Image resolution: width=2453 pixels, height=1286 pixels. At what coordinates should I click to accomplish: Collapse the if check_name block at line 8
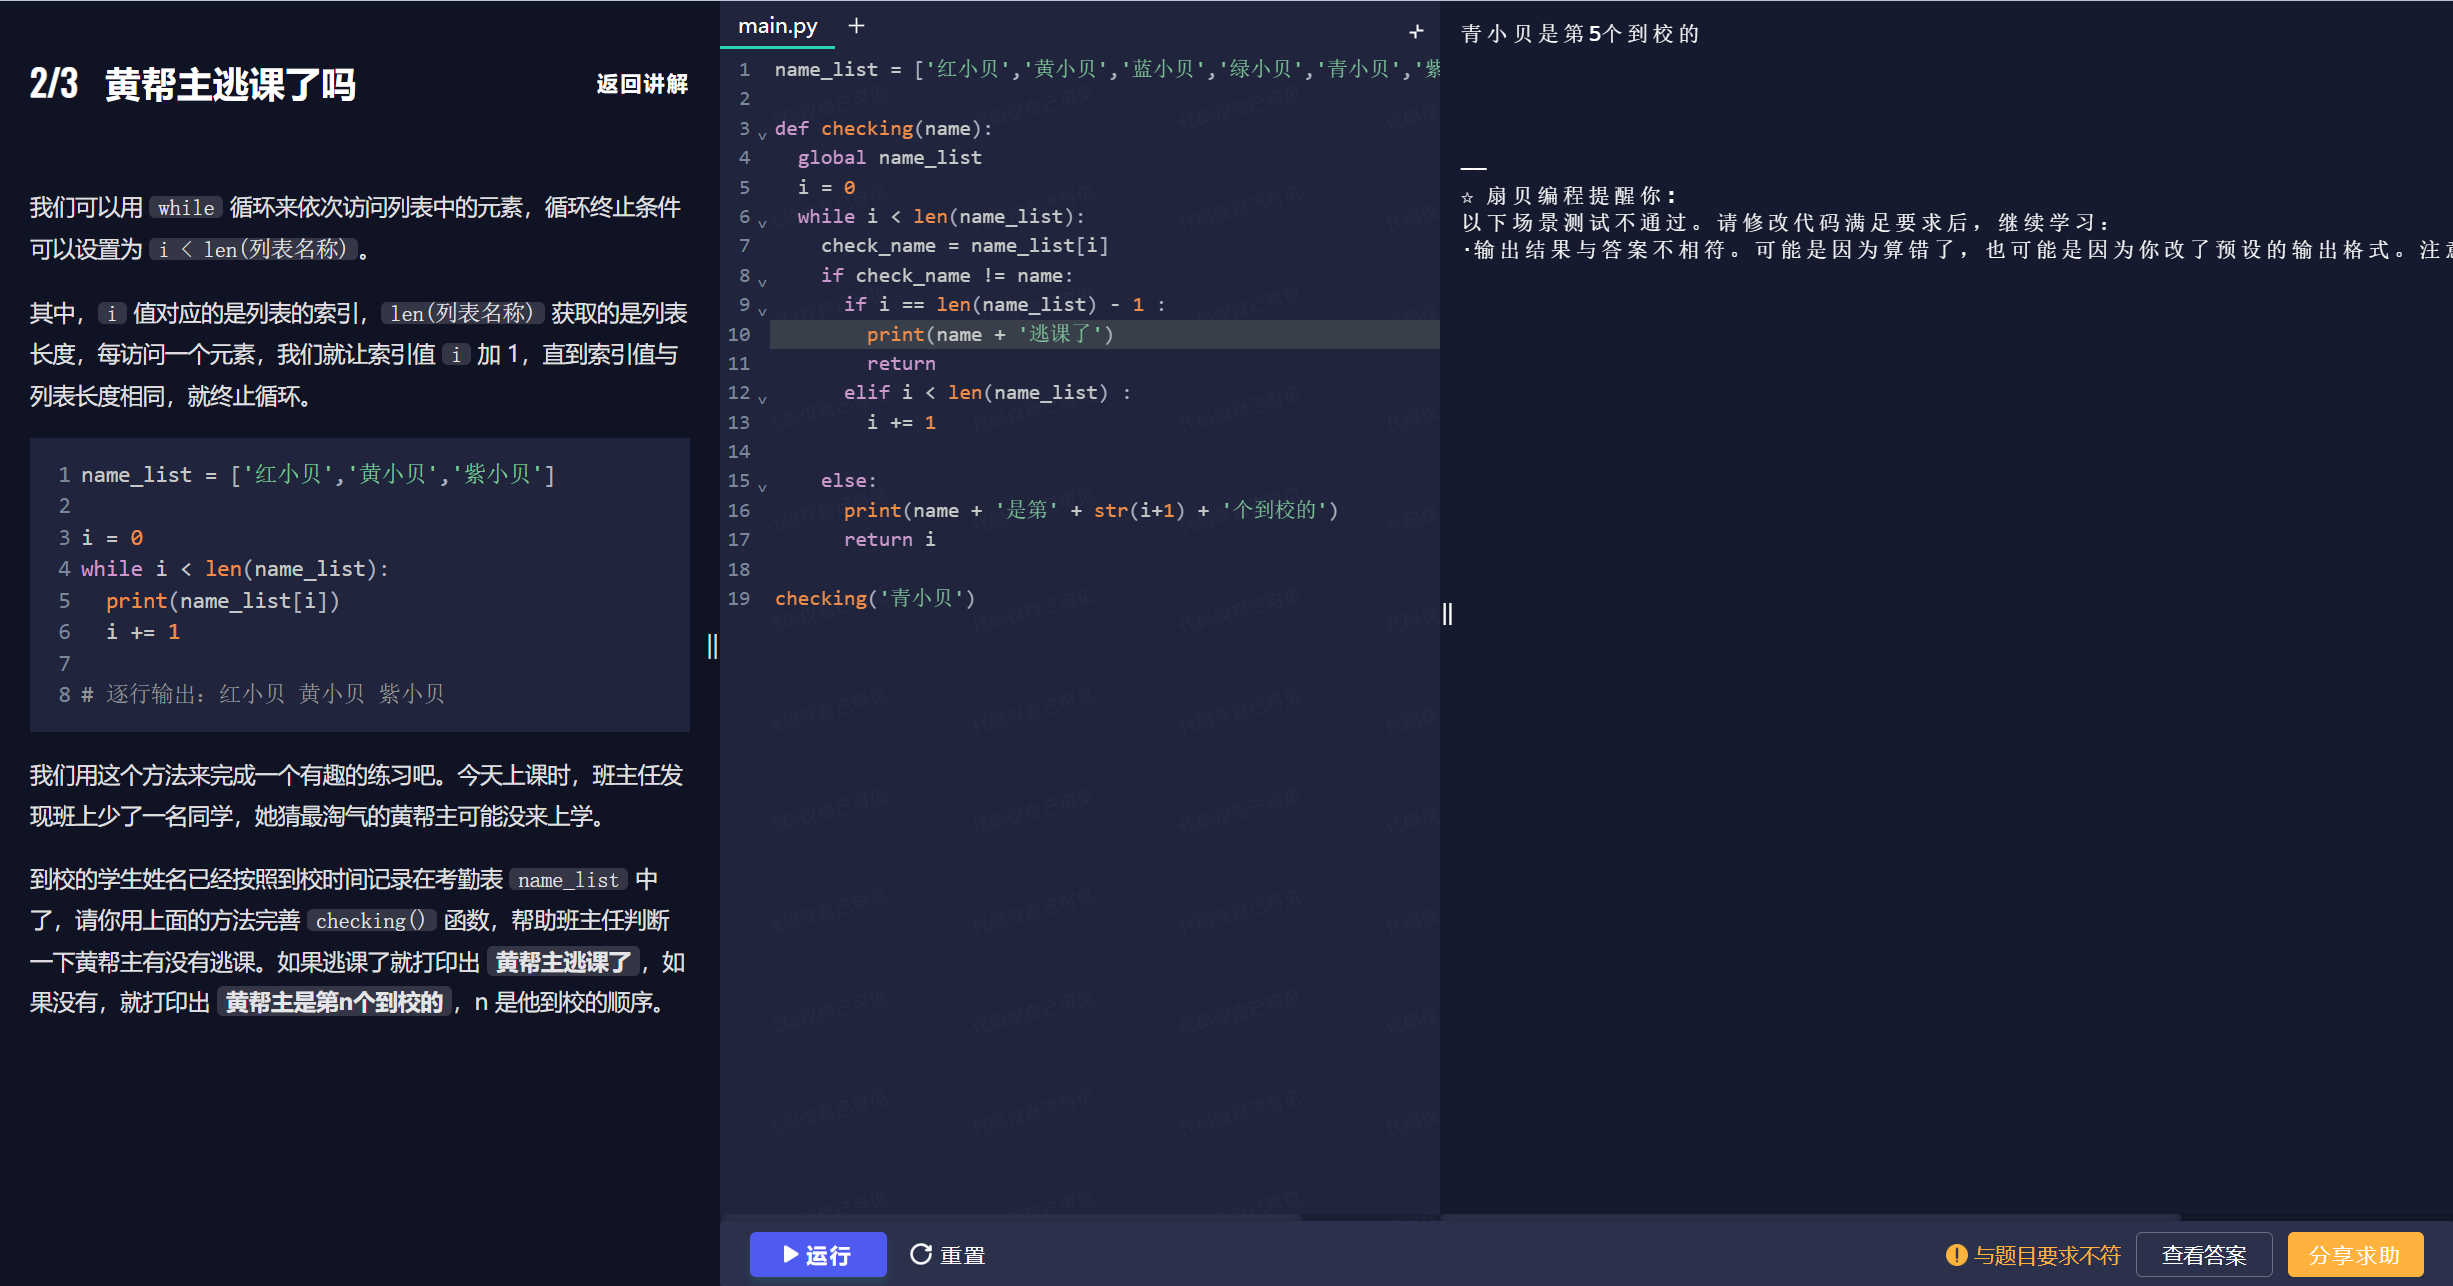pyautogui.click(x=762, y=281)
